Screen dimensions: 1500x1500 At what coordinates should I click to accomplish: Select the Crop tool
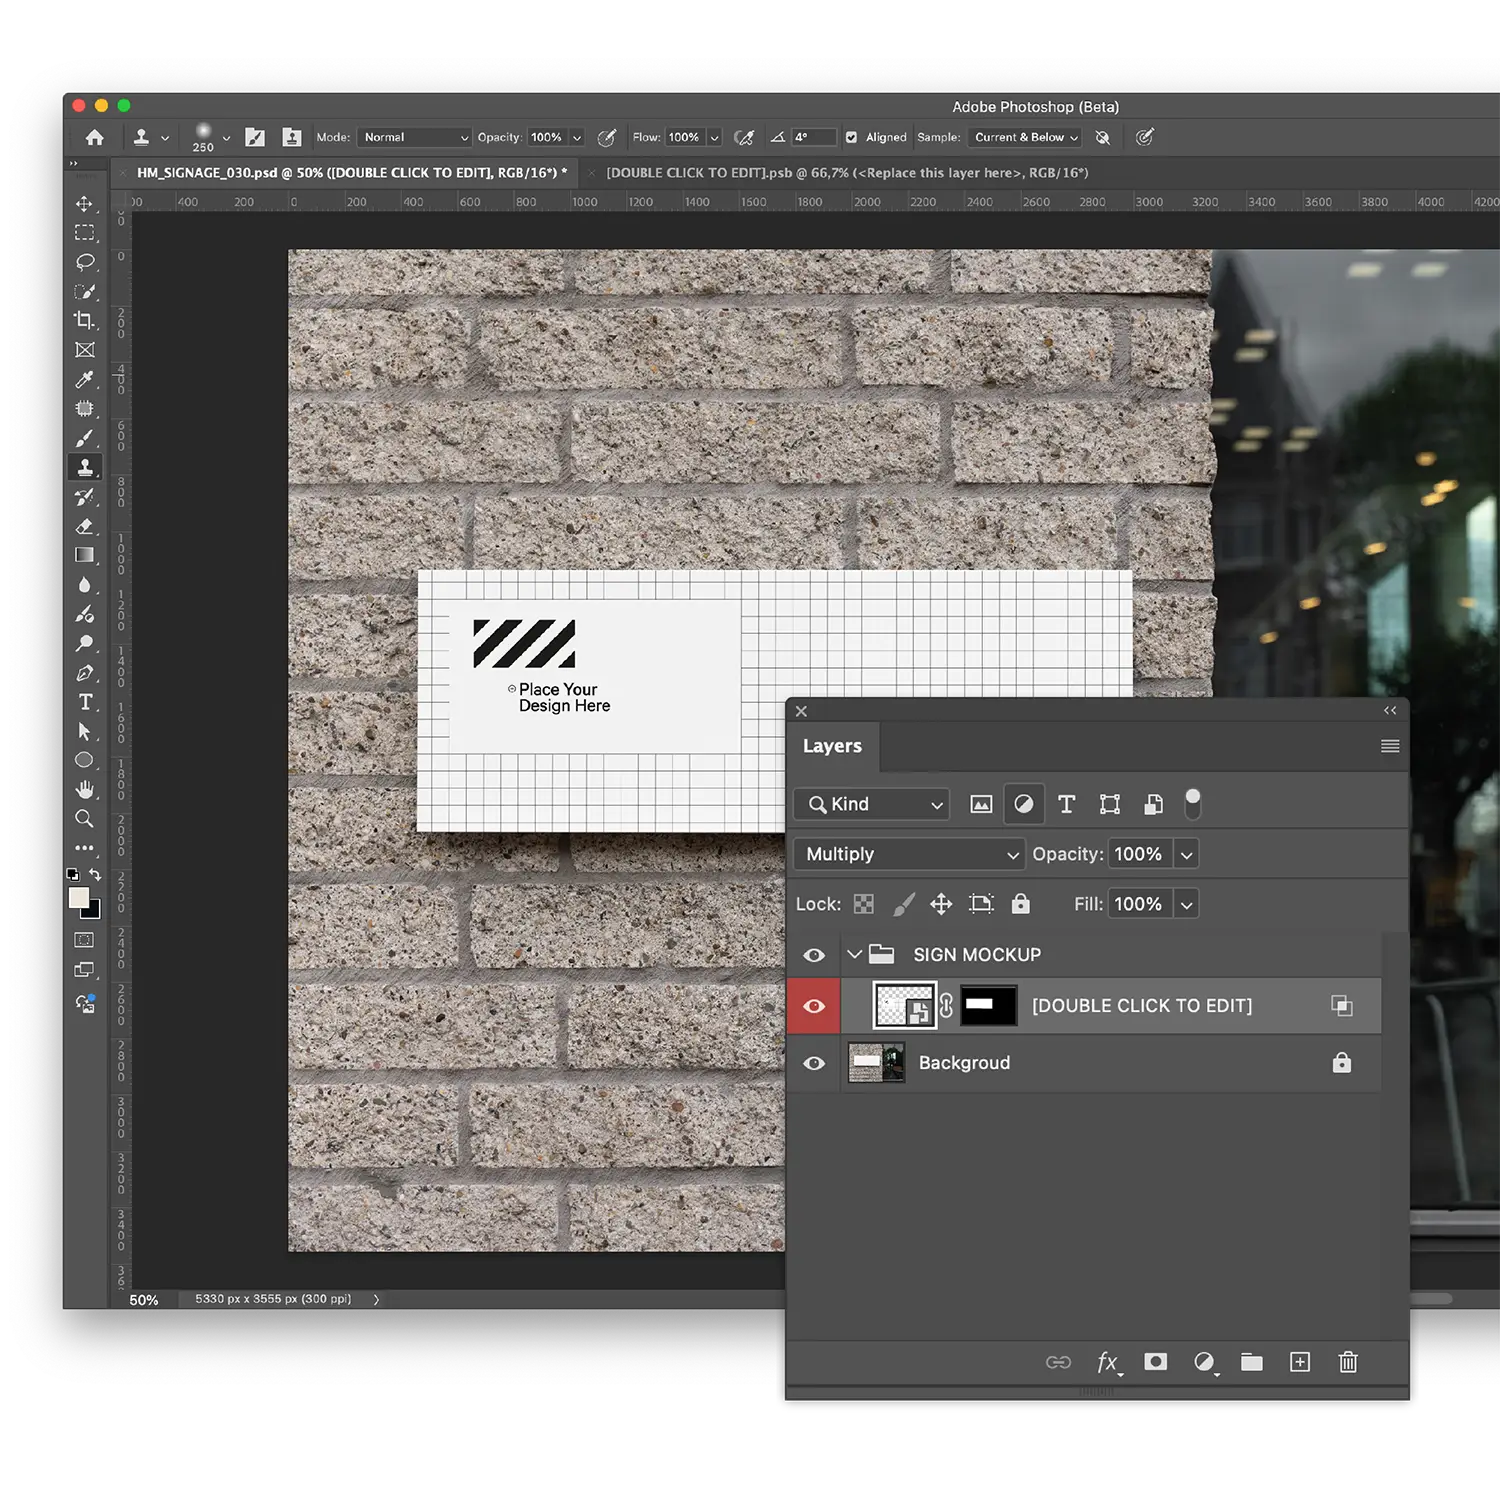(x=85, y=320)
